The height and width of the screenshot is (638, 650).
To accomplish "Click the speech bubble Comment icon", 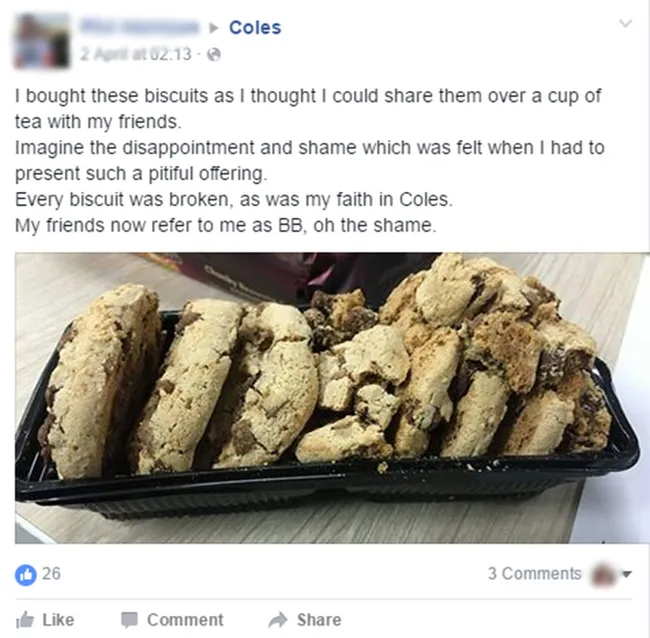I will pyautogui.click(x=129, y=620).
